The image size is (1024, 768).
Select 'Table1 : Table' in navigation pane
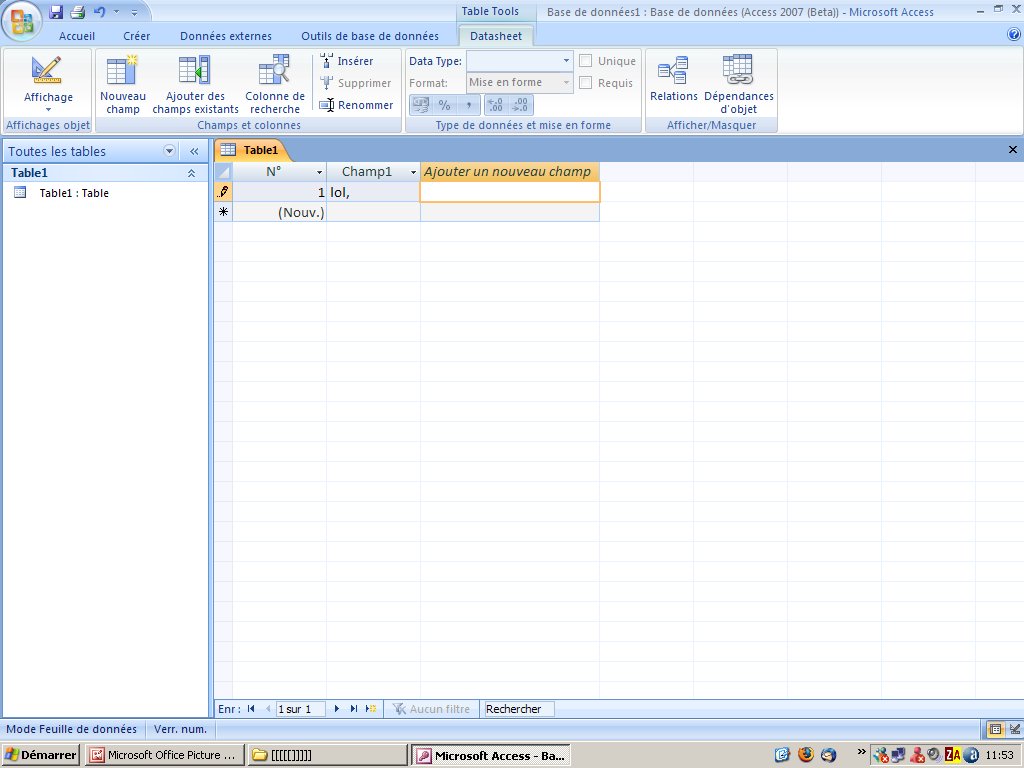pos(74,193)
